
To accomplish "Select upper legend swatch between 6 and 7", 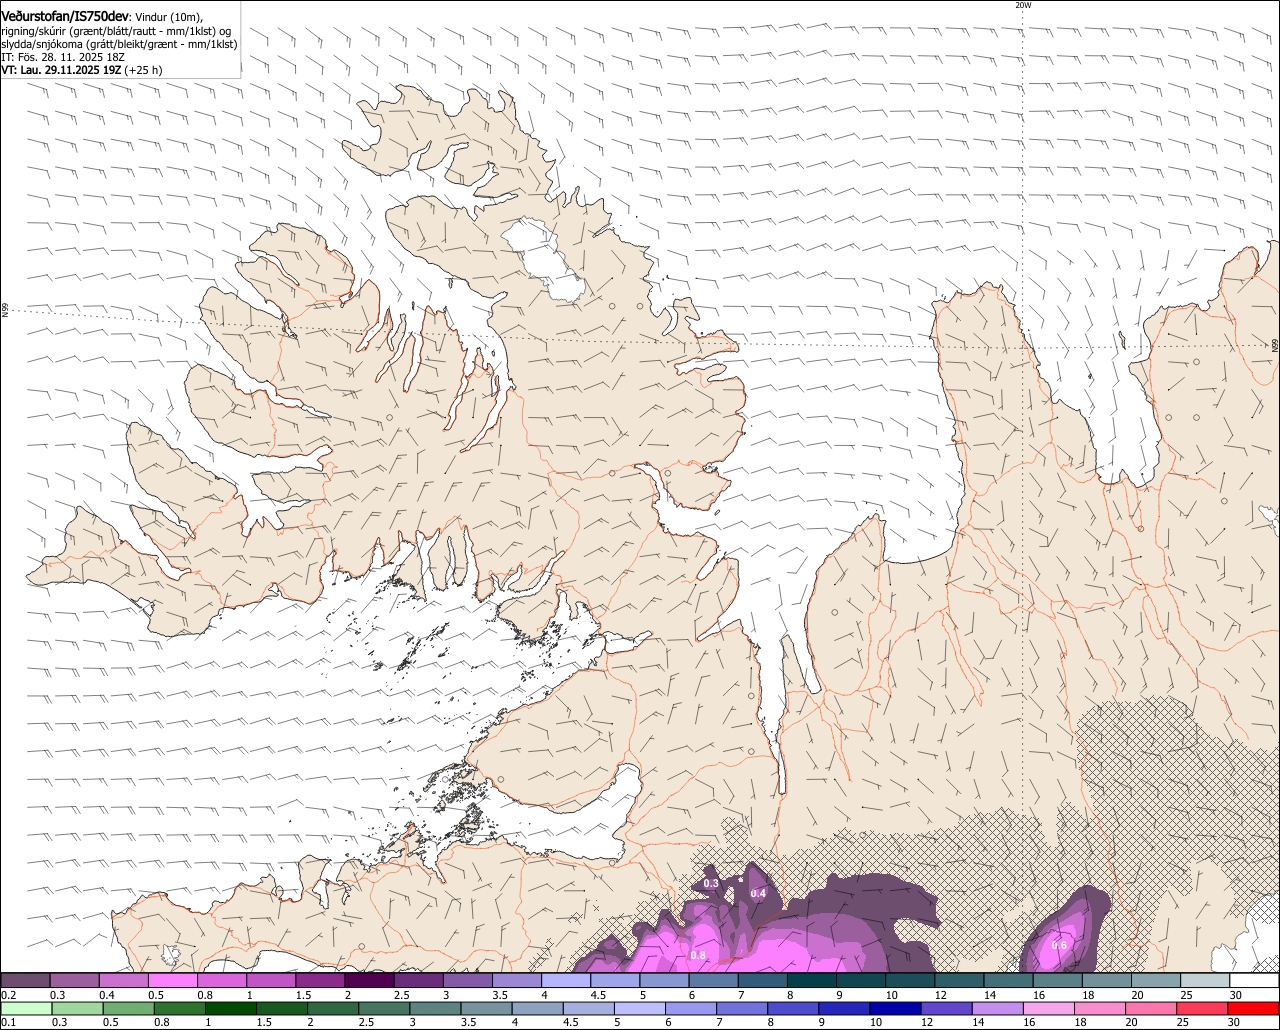I will (713, 981).
